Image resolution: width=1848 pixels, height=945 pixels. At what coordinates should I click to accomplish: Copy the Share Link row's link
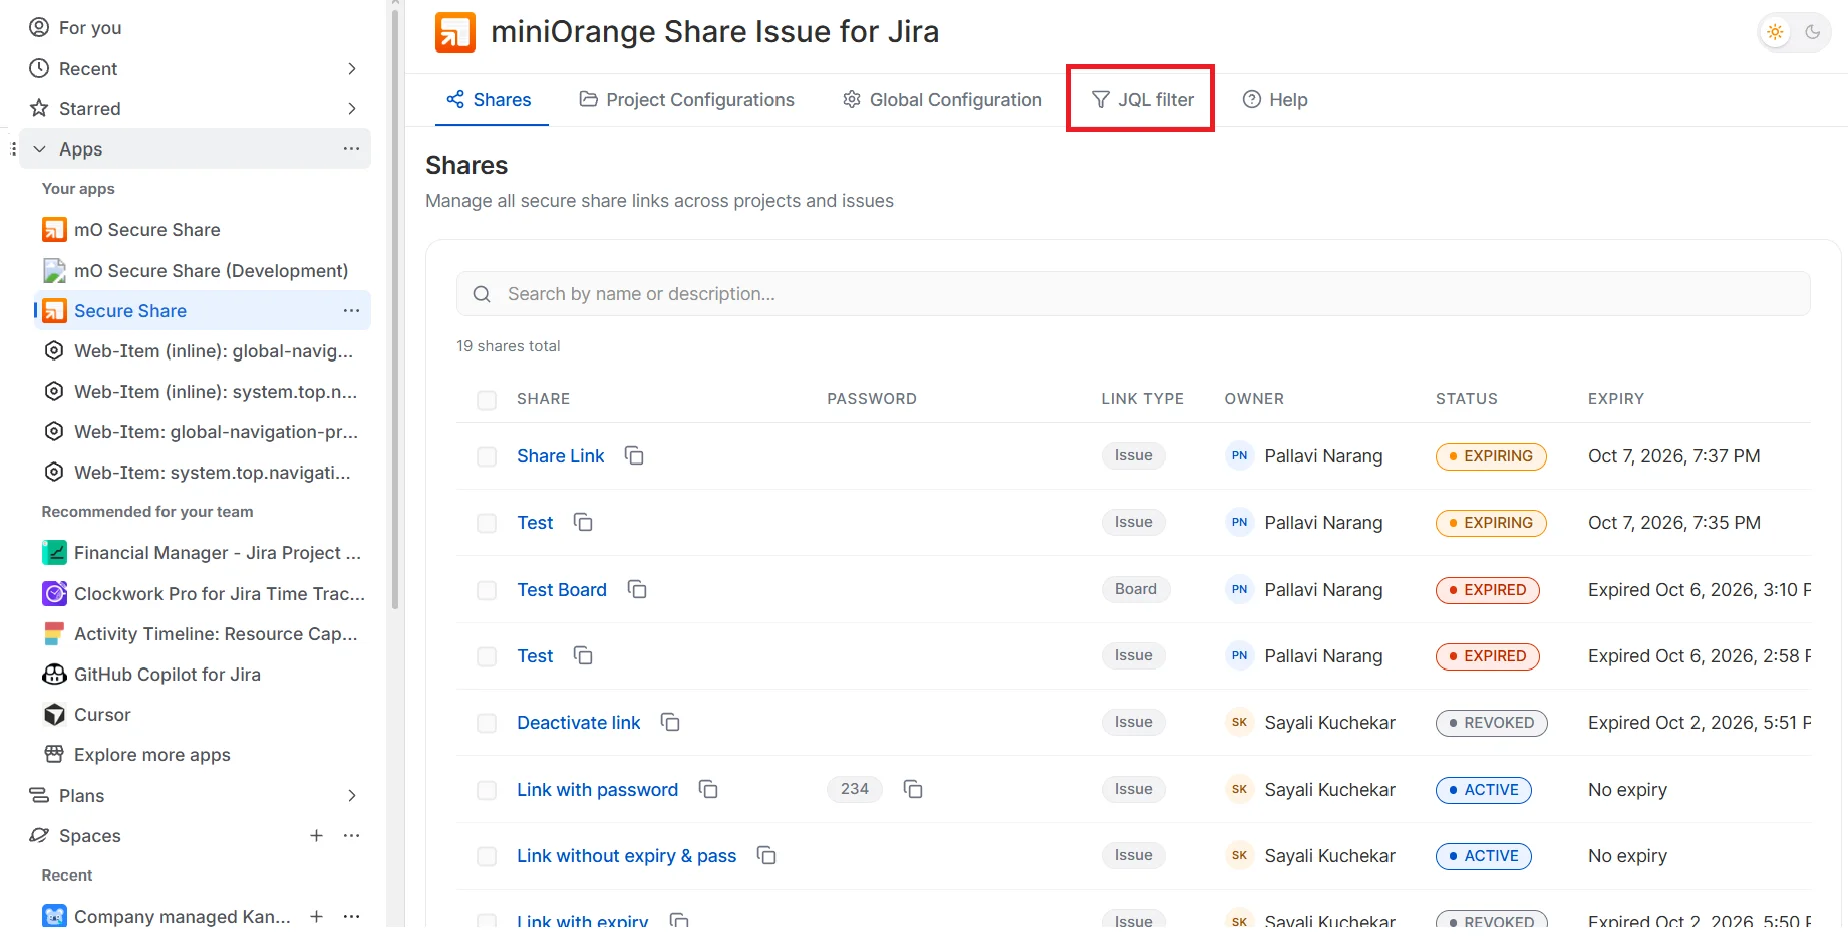click(x=634, y=456)
